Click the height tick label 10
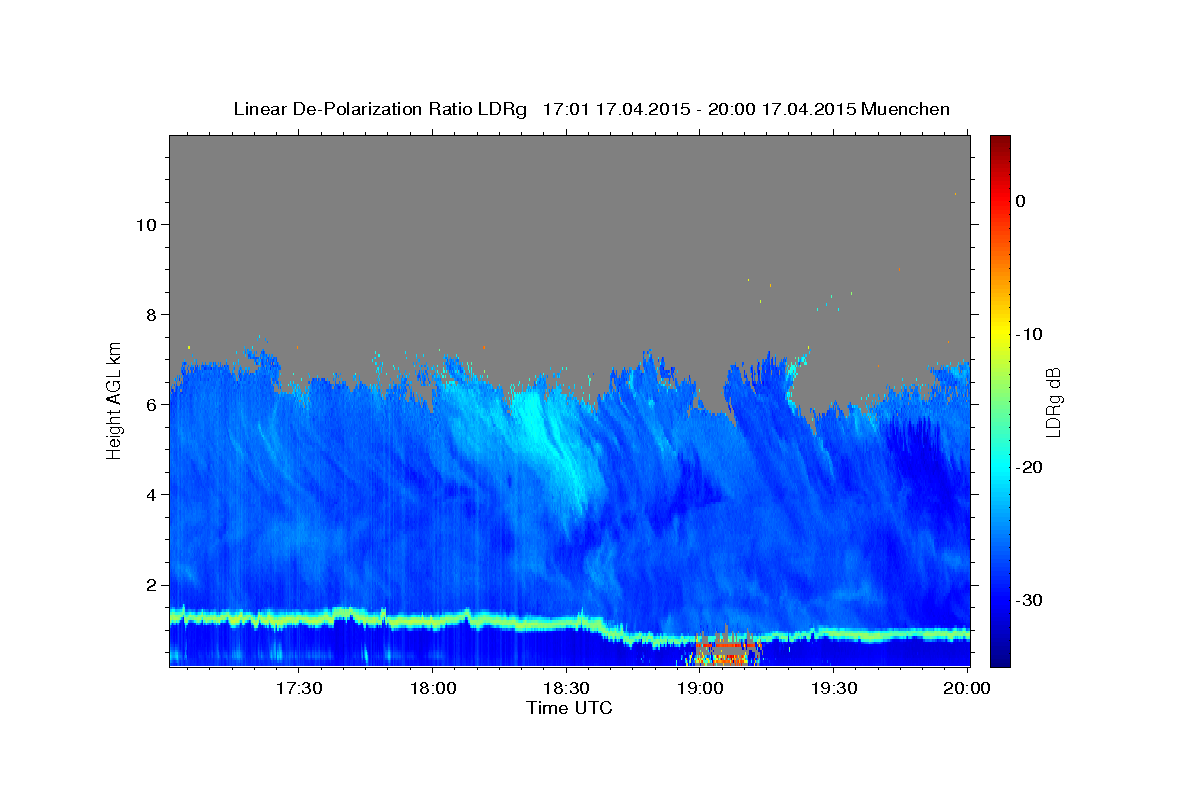The width and height of the screenshot is (1200, 800). pyautogui.click(x=145, y=224)
